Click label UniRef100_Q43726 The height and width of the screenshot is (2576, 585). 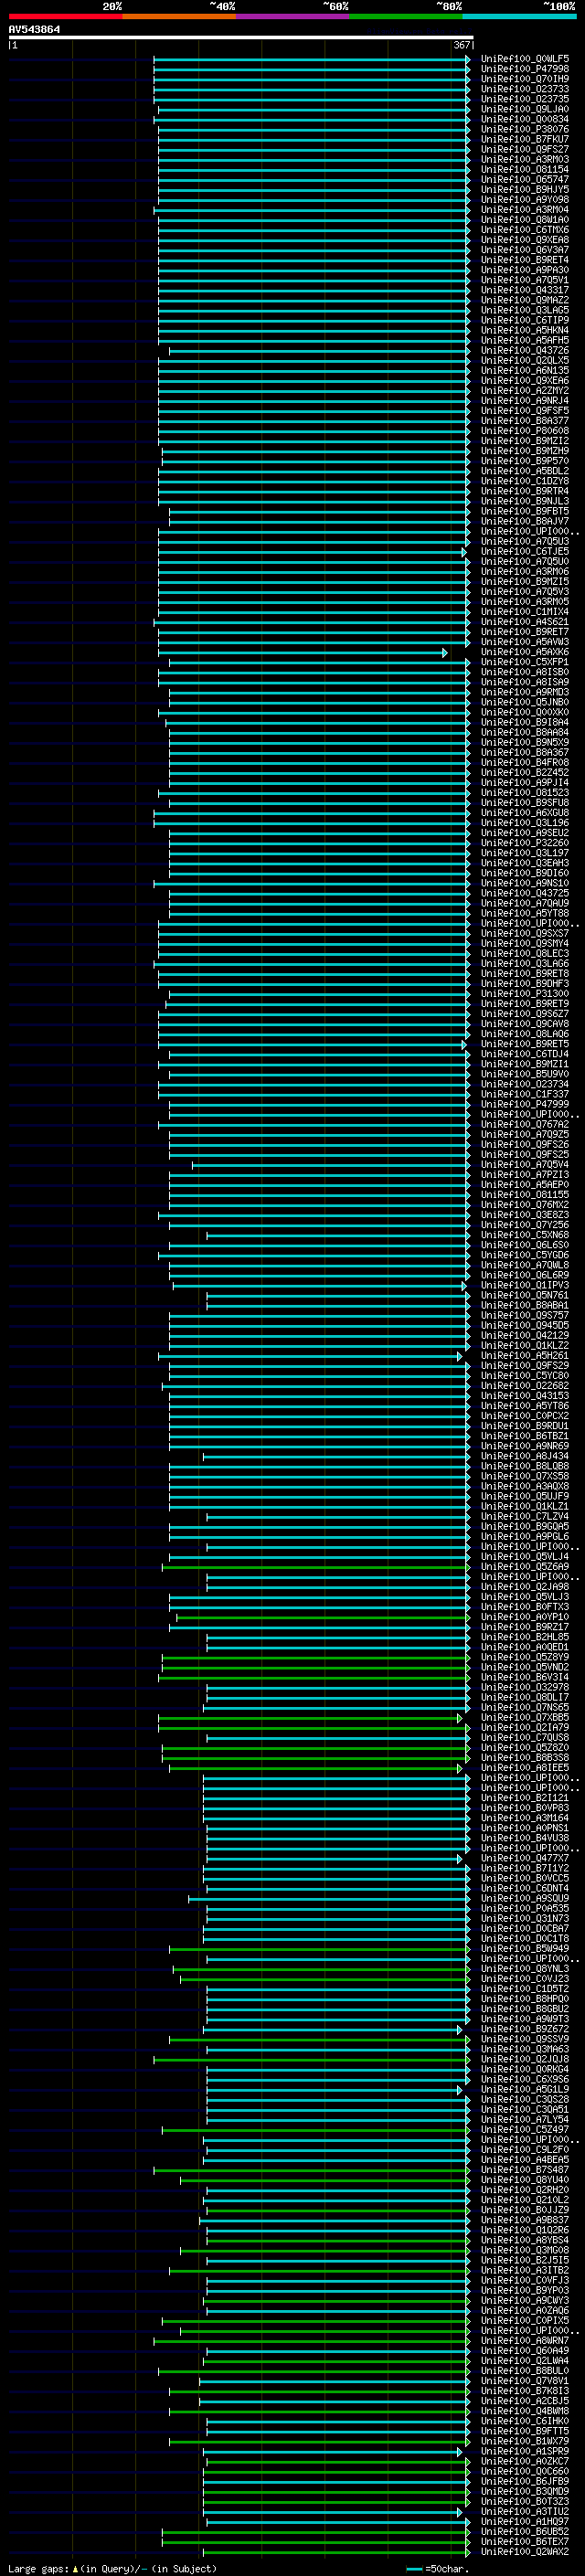525,350
